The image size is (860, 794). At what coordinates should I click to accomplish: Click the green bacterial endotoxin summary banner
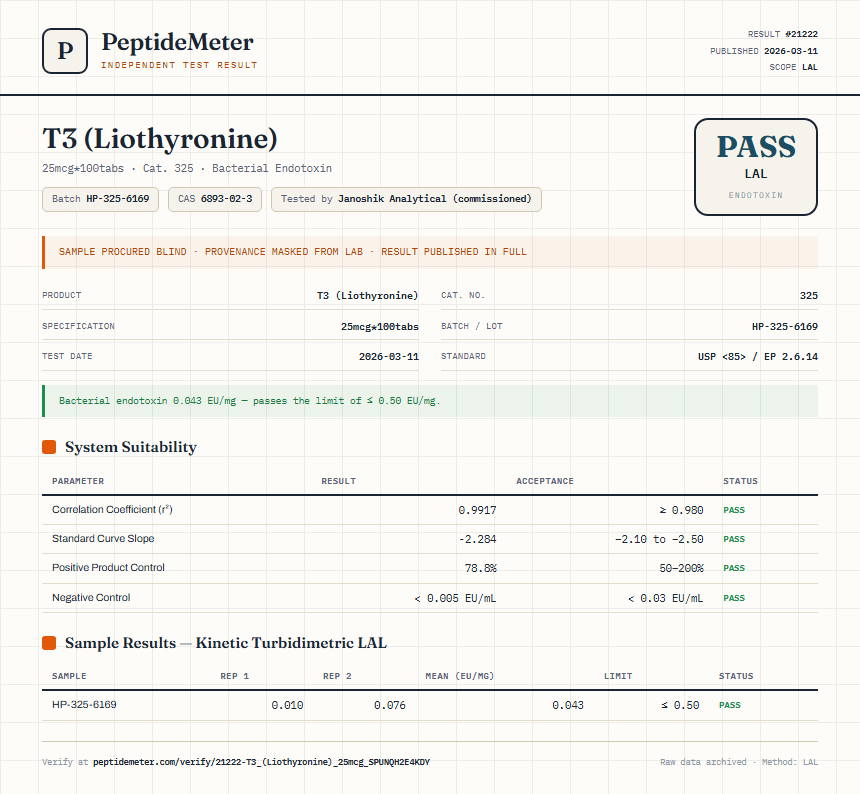[x=430, y=401]
